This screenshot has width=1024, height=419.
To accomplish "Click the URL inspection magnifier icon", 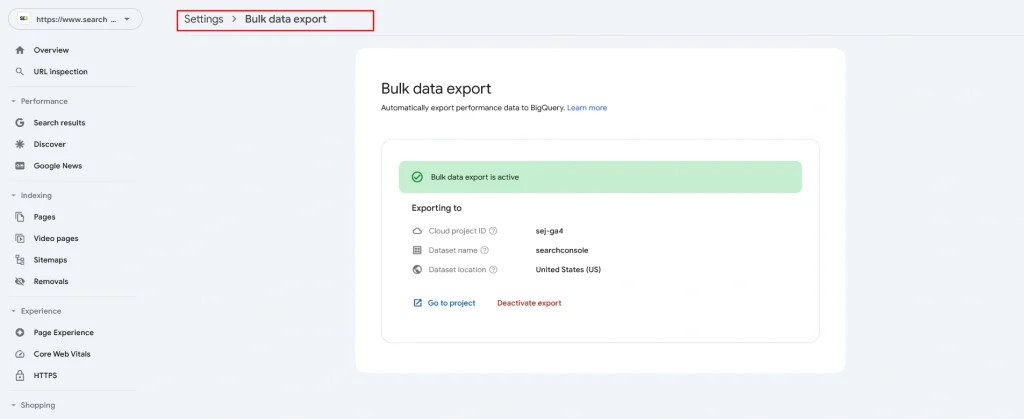I will pyautogui.click(x=20, y=72).
